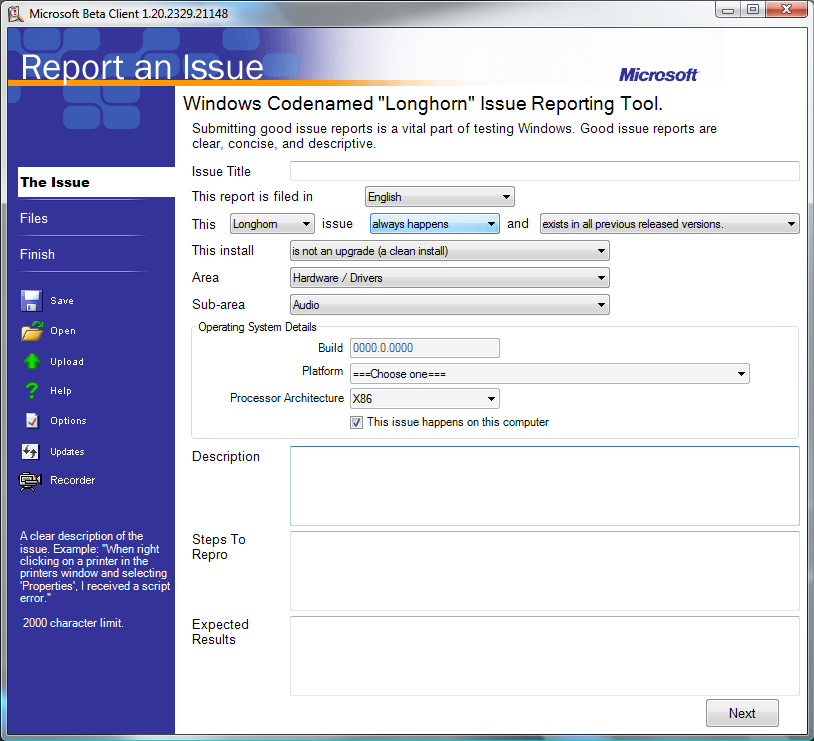Viewport: 814px width, 741px height.
Task: Click the Open label in sidebar
Action: click(63, 331)
